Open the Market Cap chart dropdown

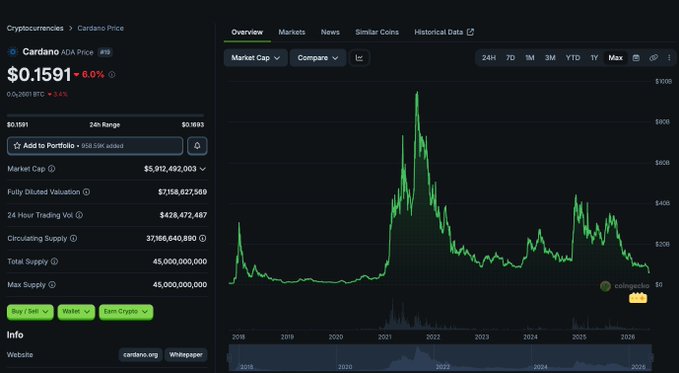tap(255, 58)
